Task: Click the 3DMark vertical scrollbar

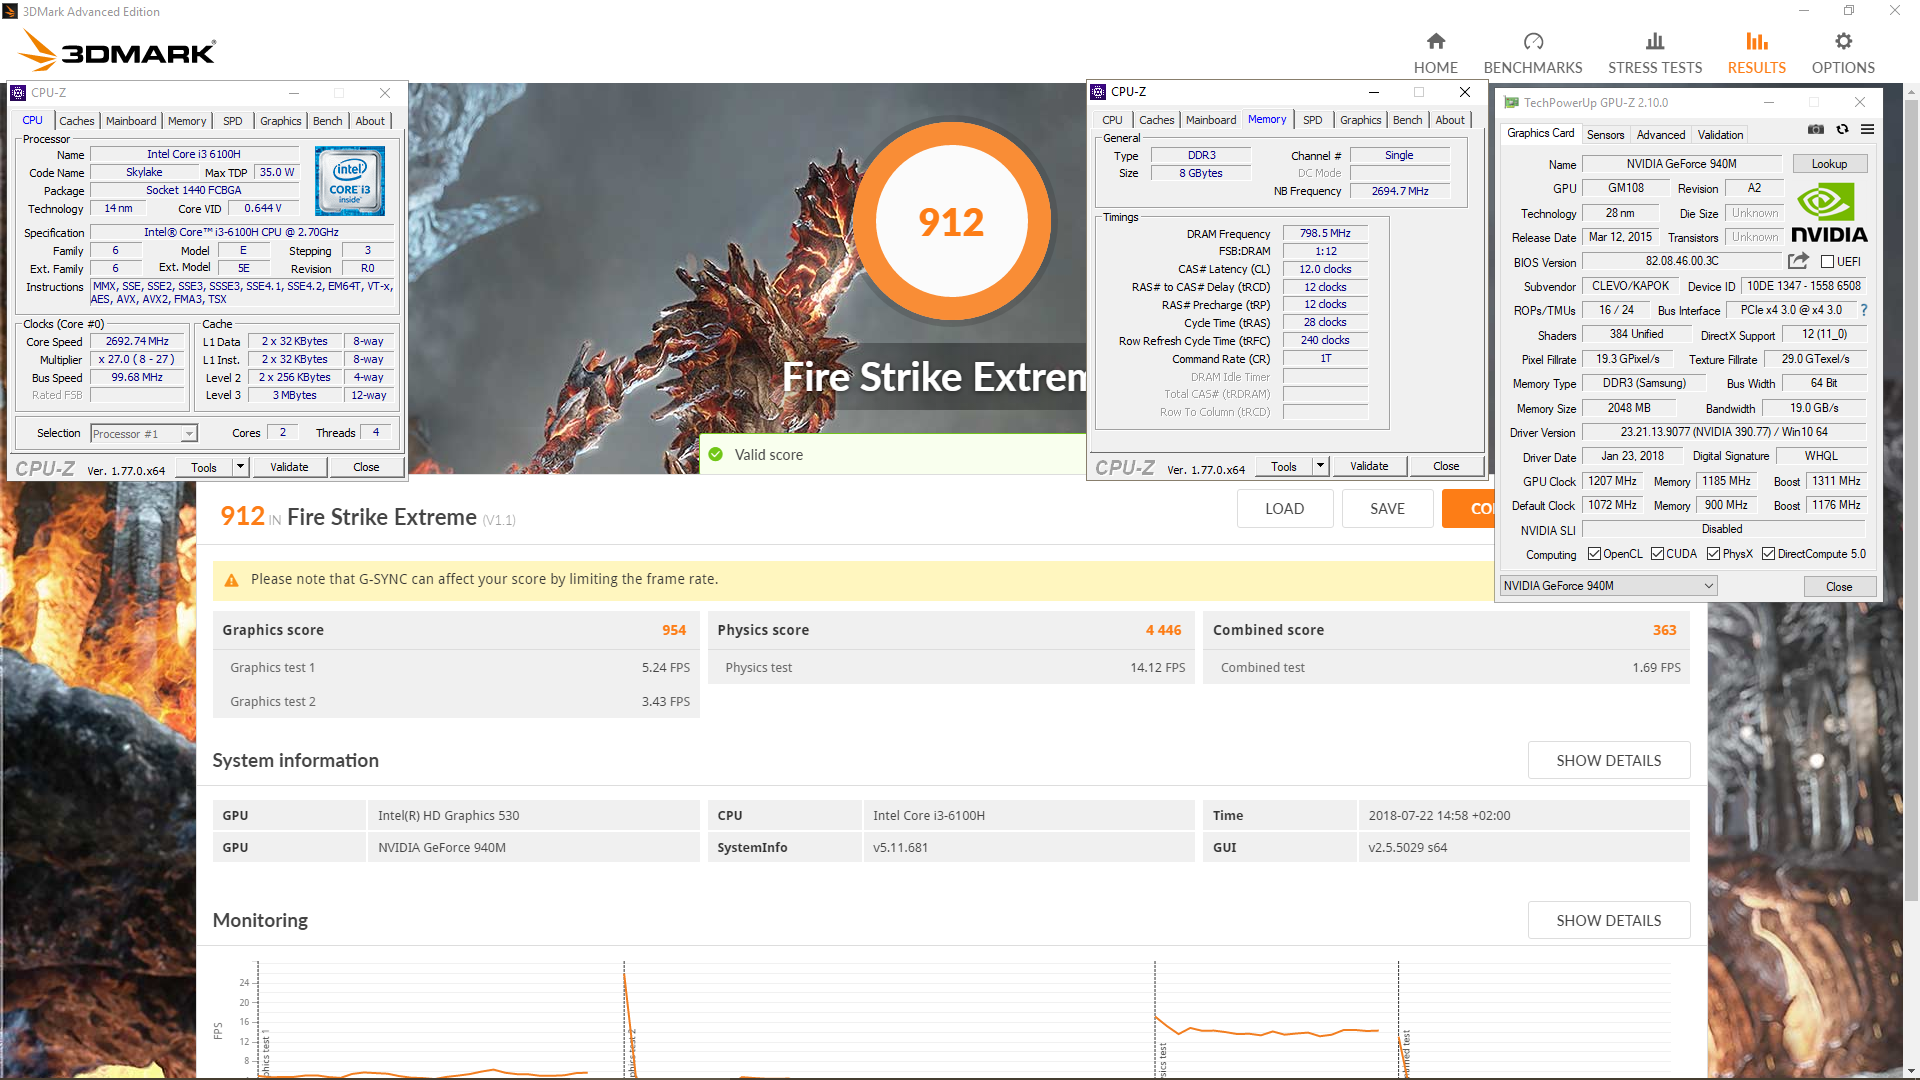Action: click(x=1911, y=500)
